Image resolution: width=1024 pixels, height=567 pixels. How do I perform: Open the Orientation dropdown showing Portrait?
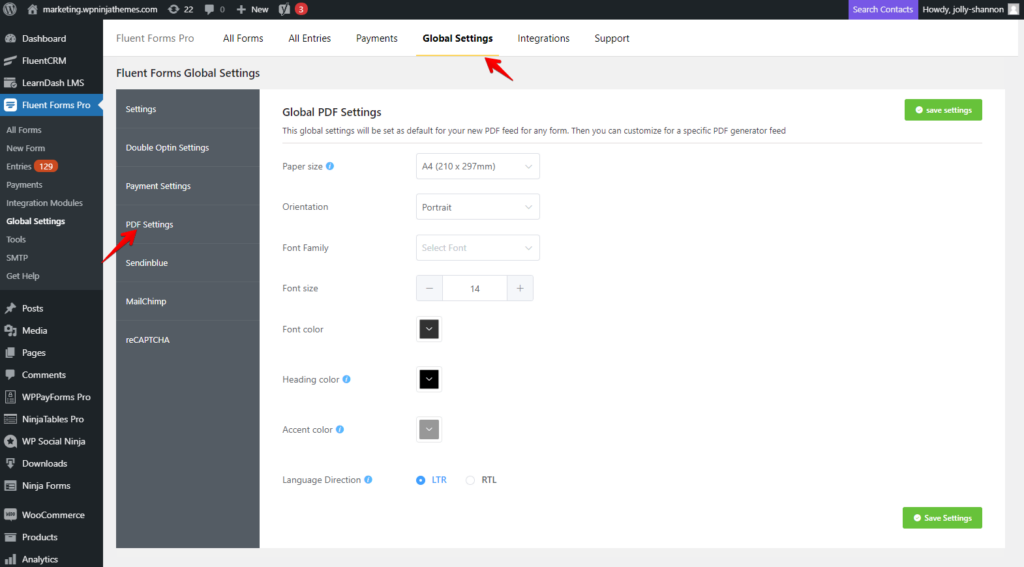477,207
